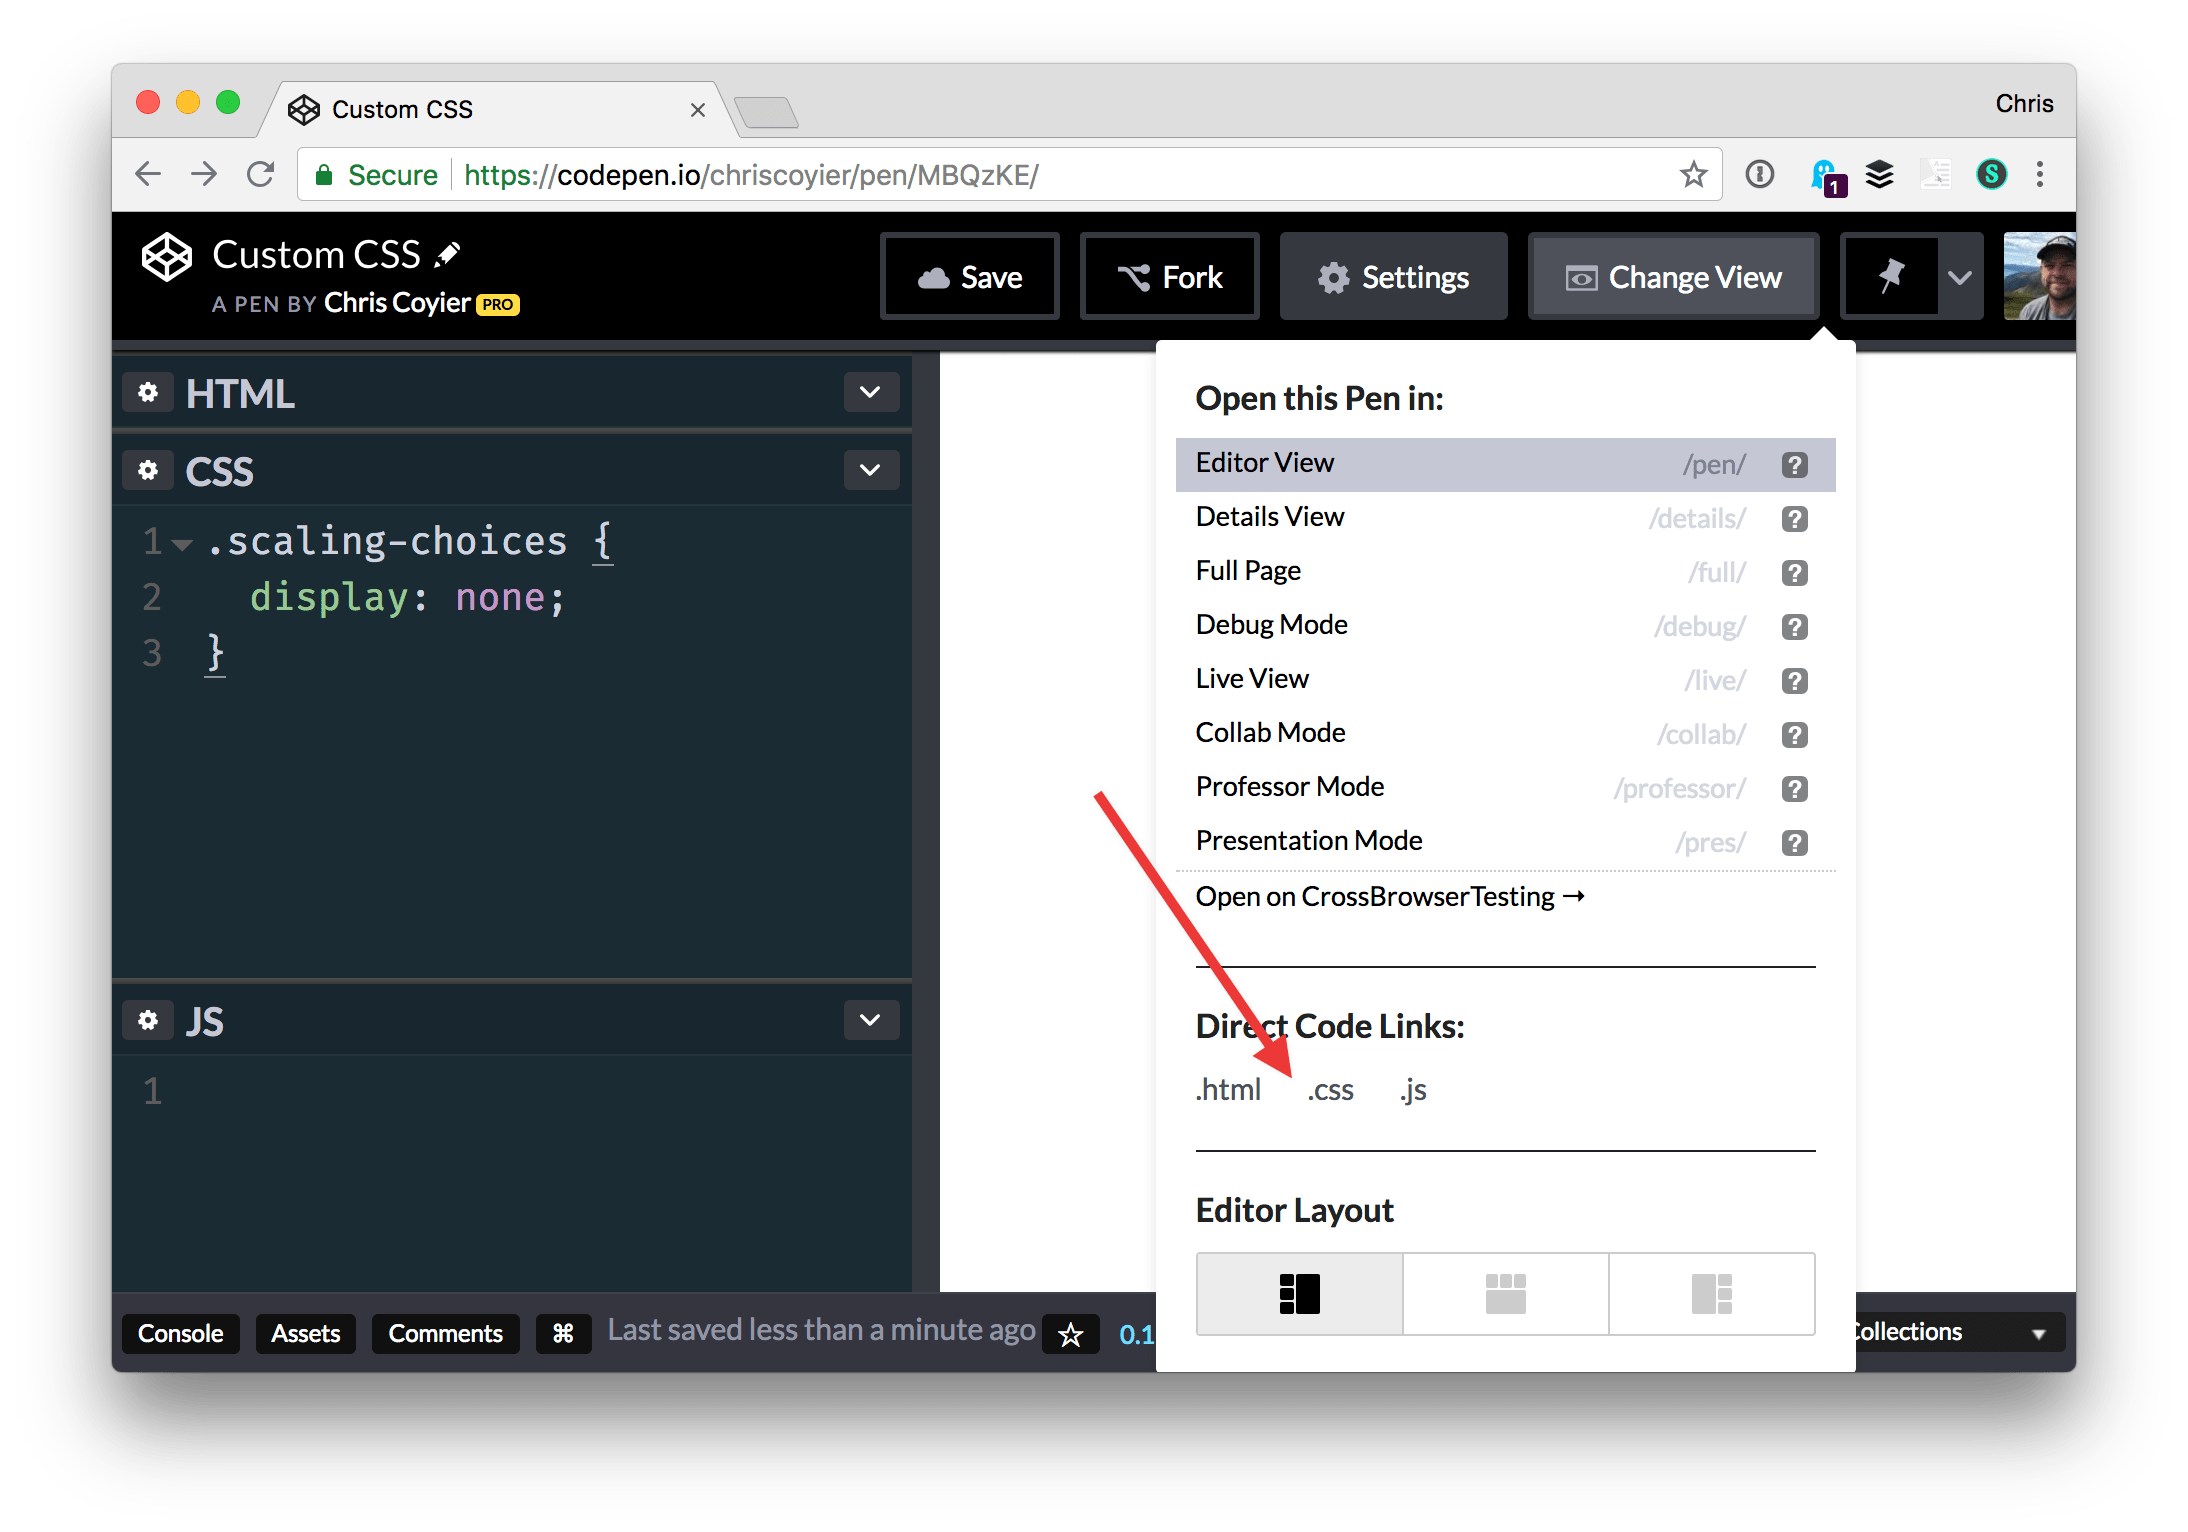Click the star icon in footer
The image size is (2188, 1532).
coord(1070,1334)
